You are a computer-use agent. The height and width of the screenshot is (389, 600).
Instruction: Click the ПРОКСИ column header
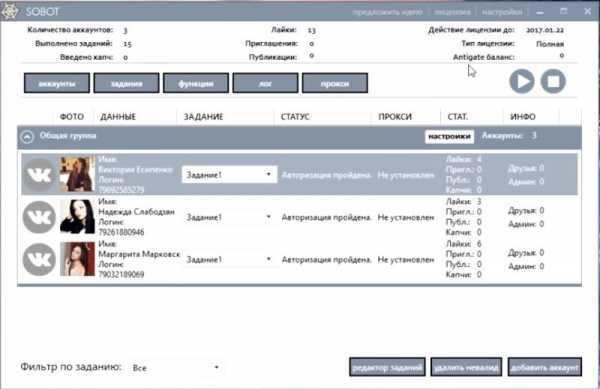pos(395,117)
